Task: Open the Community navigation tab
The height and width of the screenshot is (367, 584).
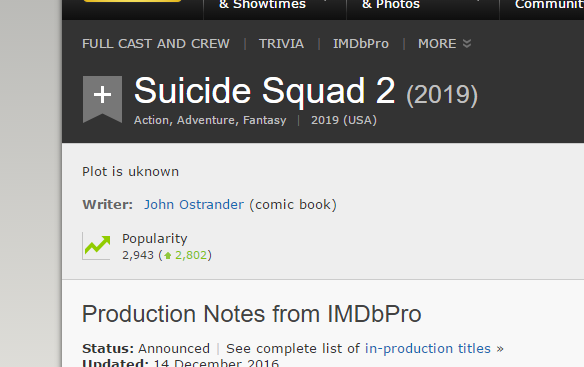Action: (x=549, y=5)
